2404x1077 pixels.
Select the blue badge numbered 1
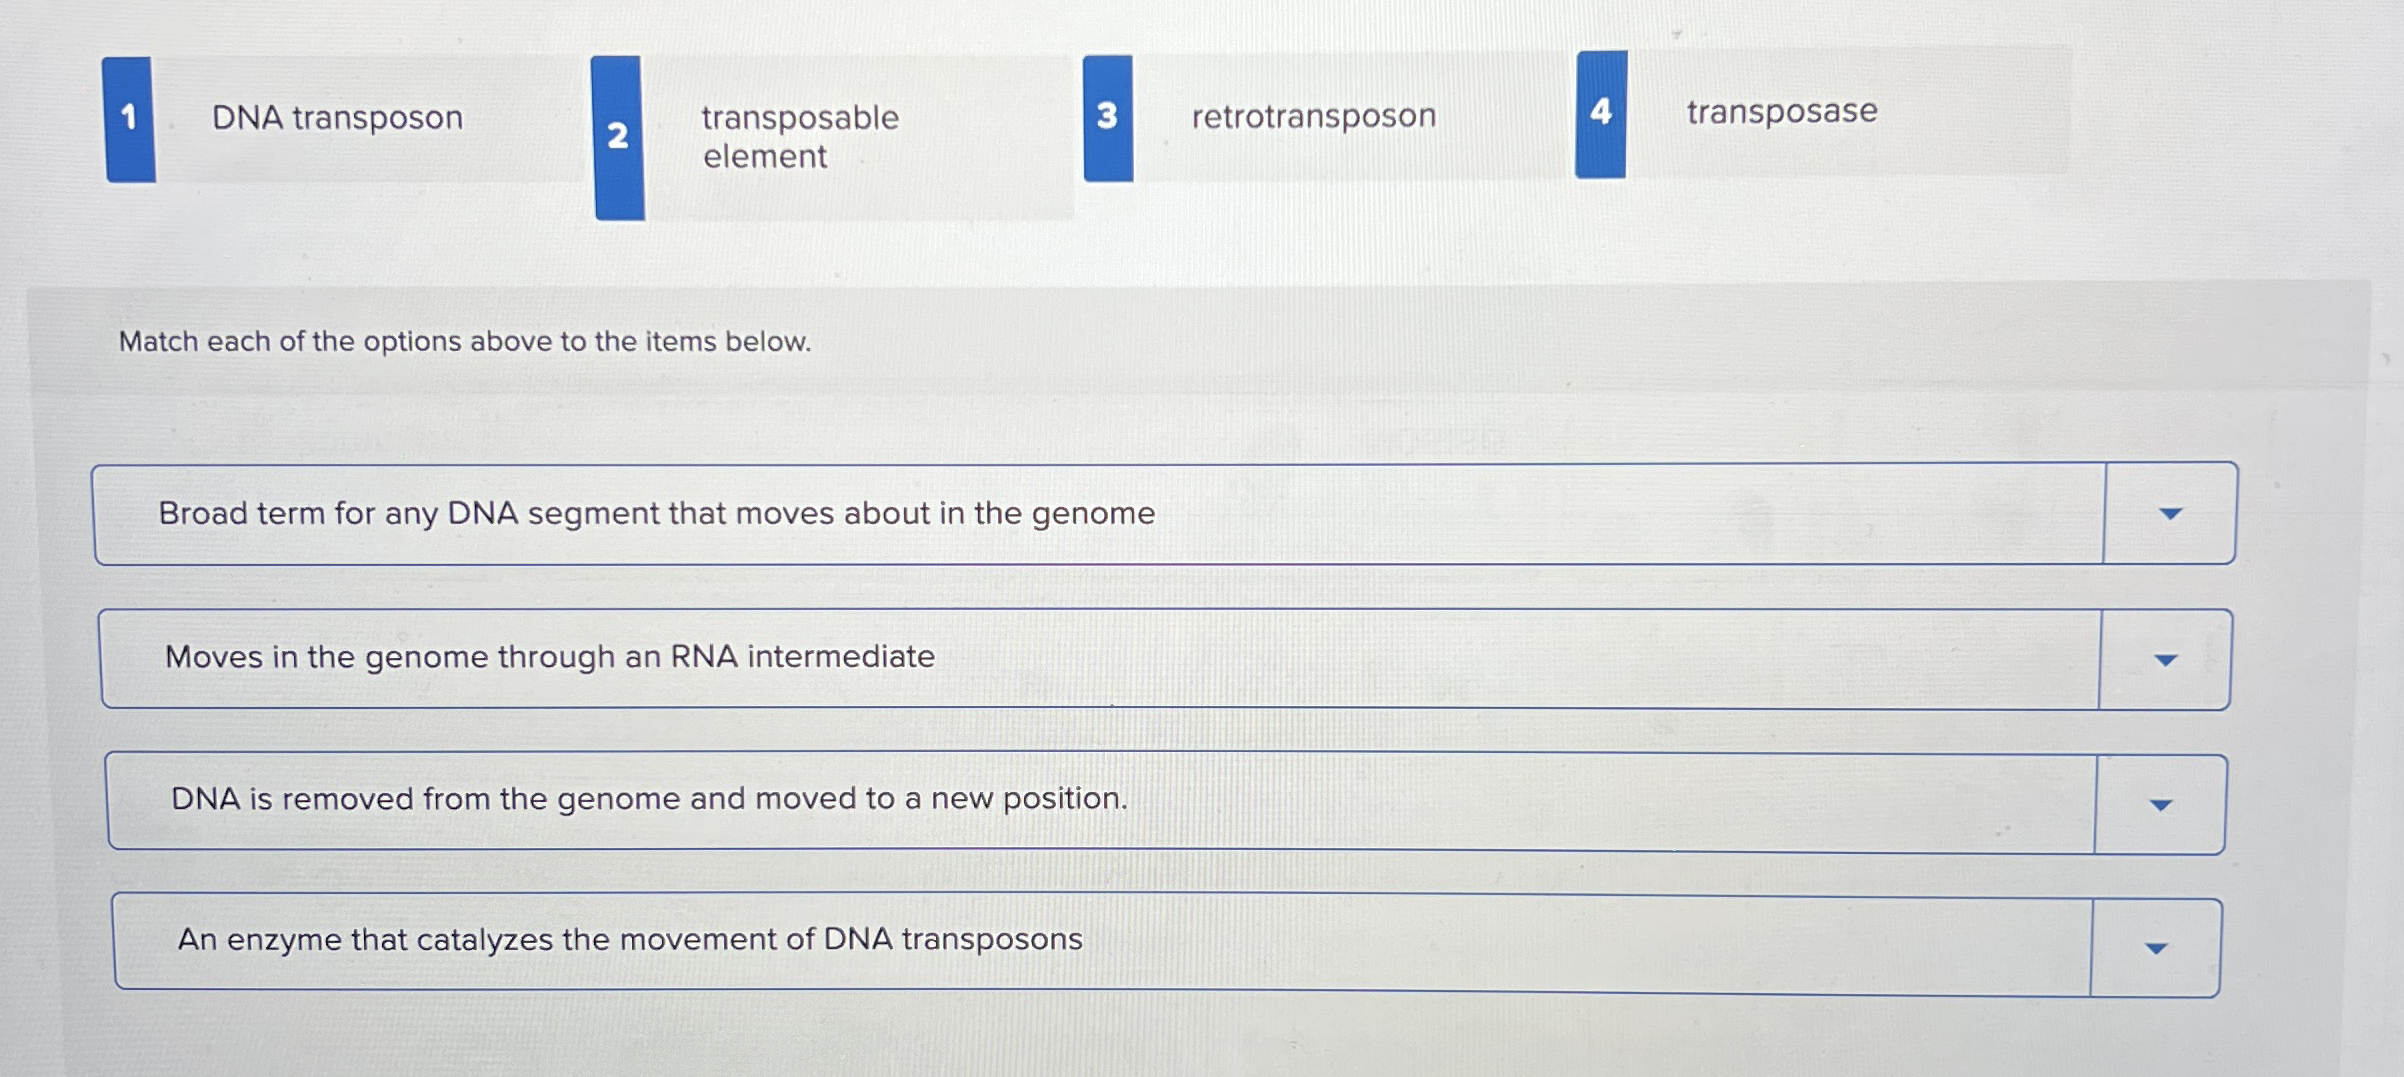pos(128,117)
